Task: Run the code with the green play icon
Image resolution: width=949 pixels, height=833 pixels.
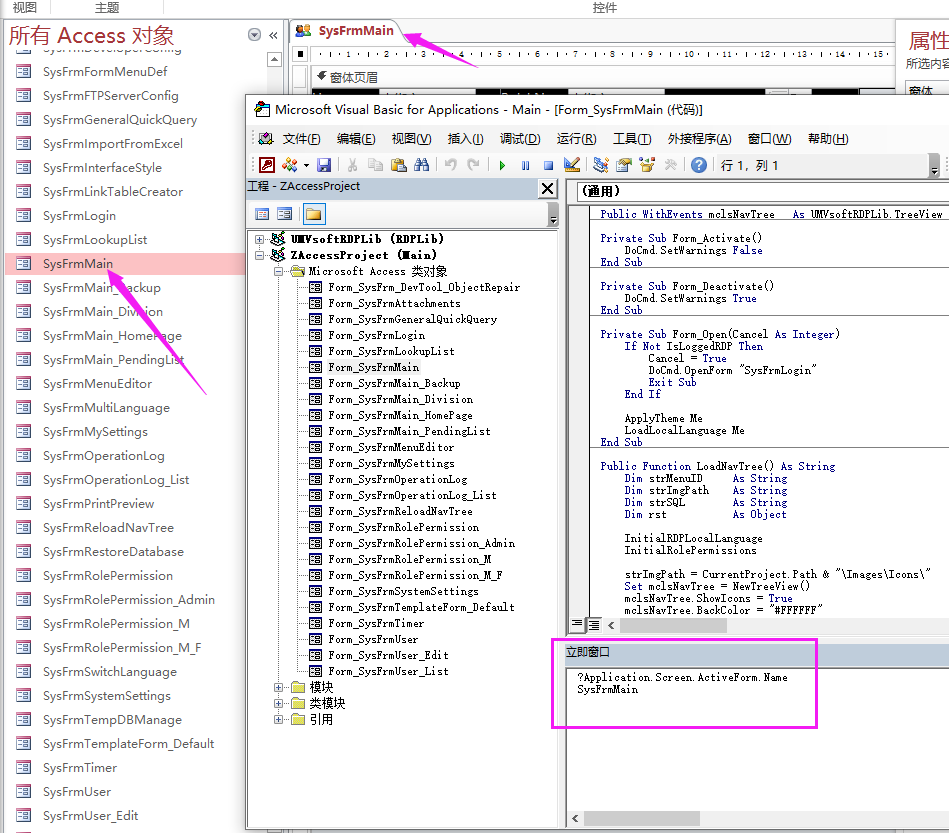Action: [x=502, y=165]
